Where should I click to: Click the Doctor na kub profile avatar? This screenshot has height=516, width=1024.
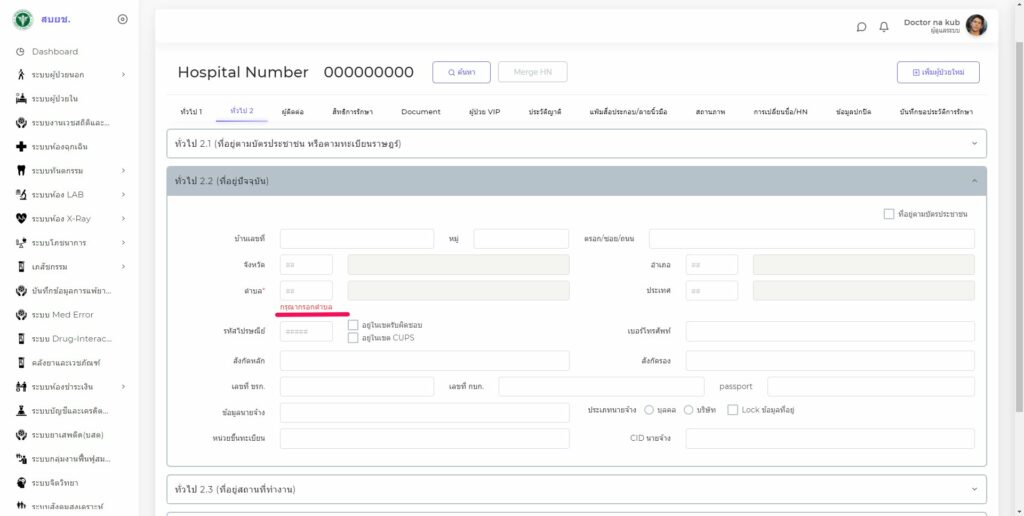pos(976,26)
